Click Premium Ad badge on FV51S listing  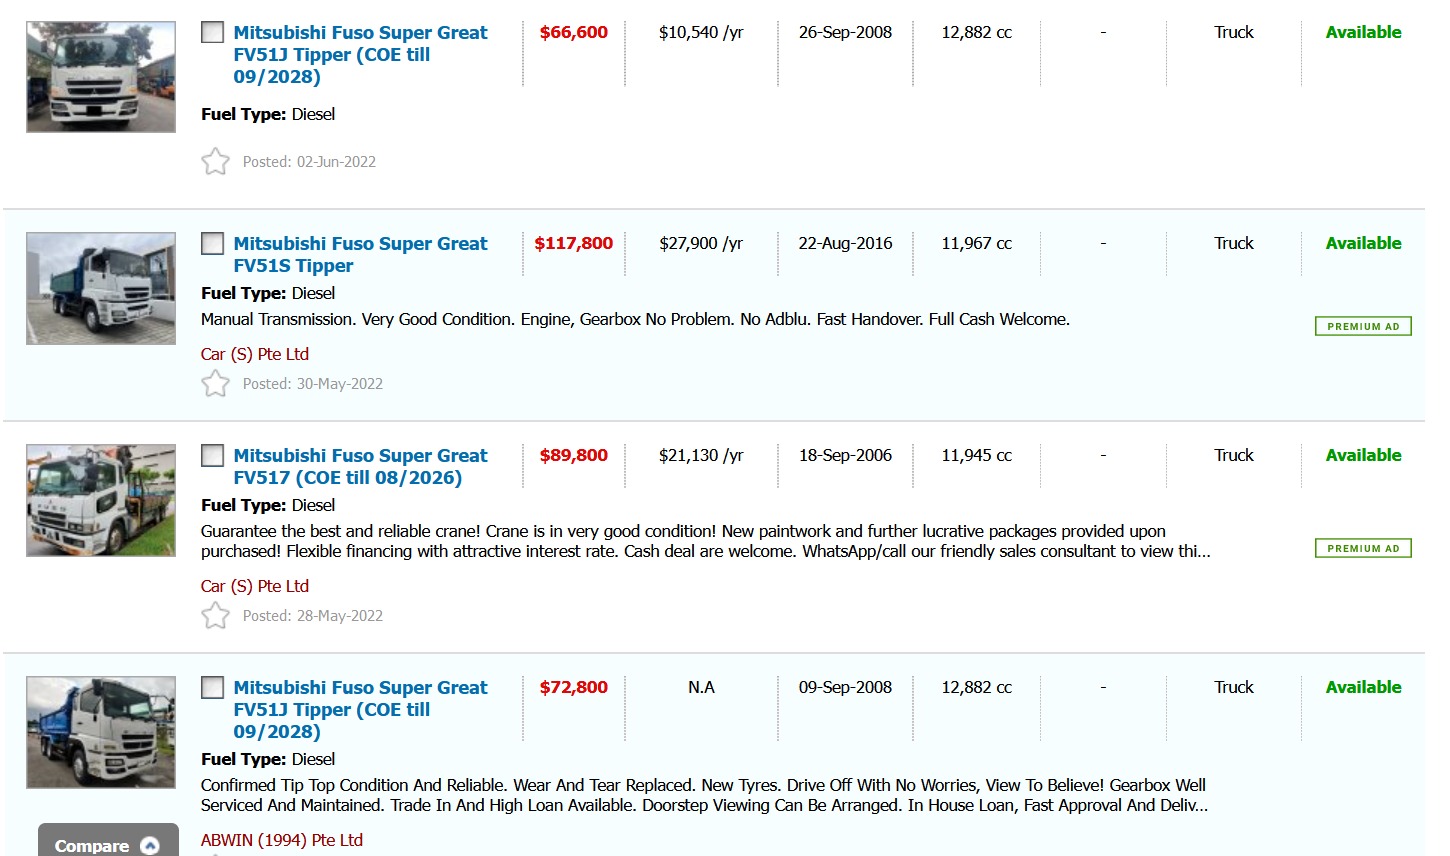(1362, 326)
